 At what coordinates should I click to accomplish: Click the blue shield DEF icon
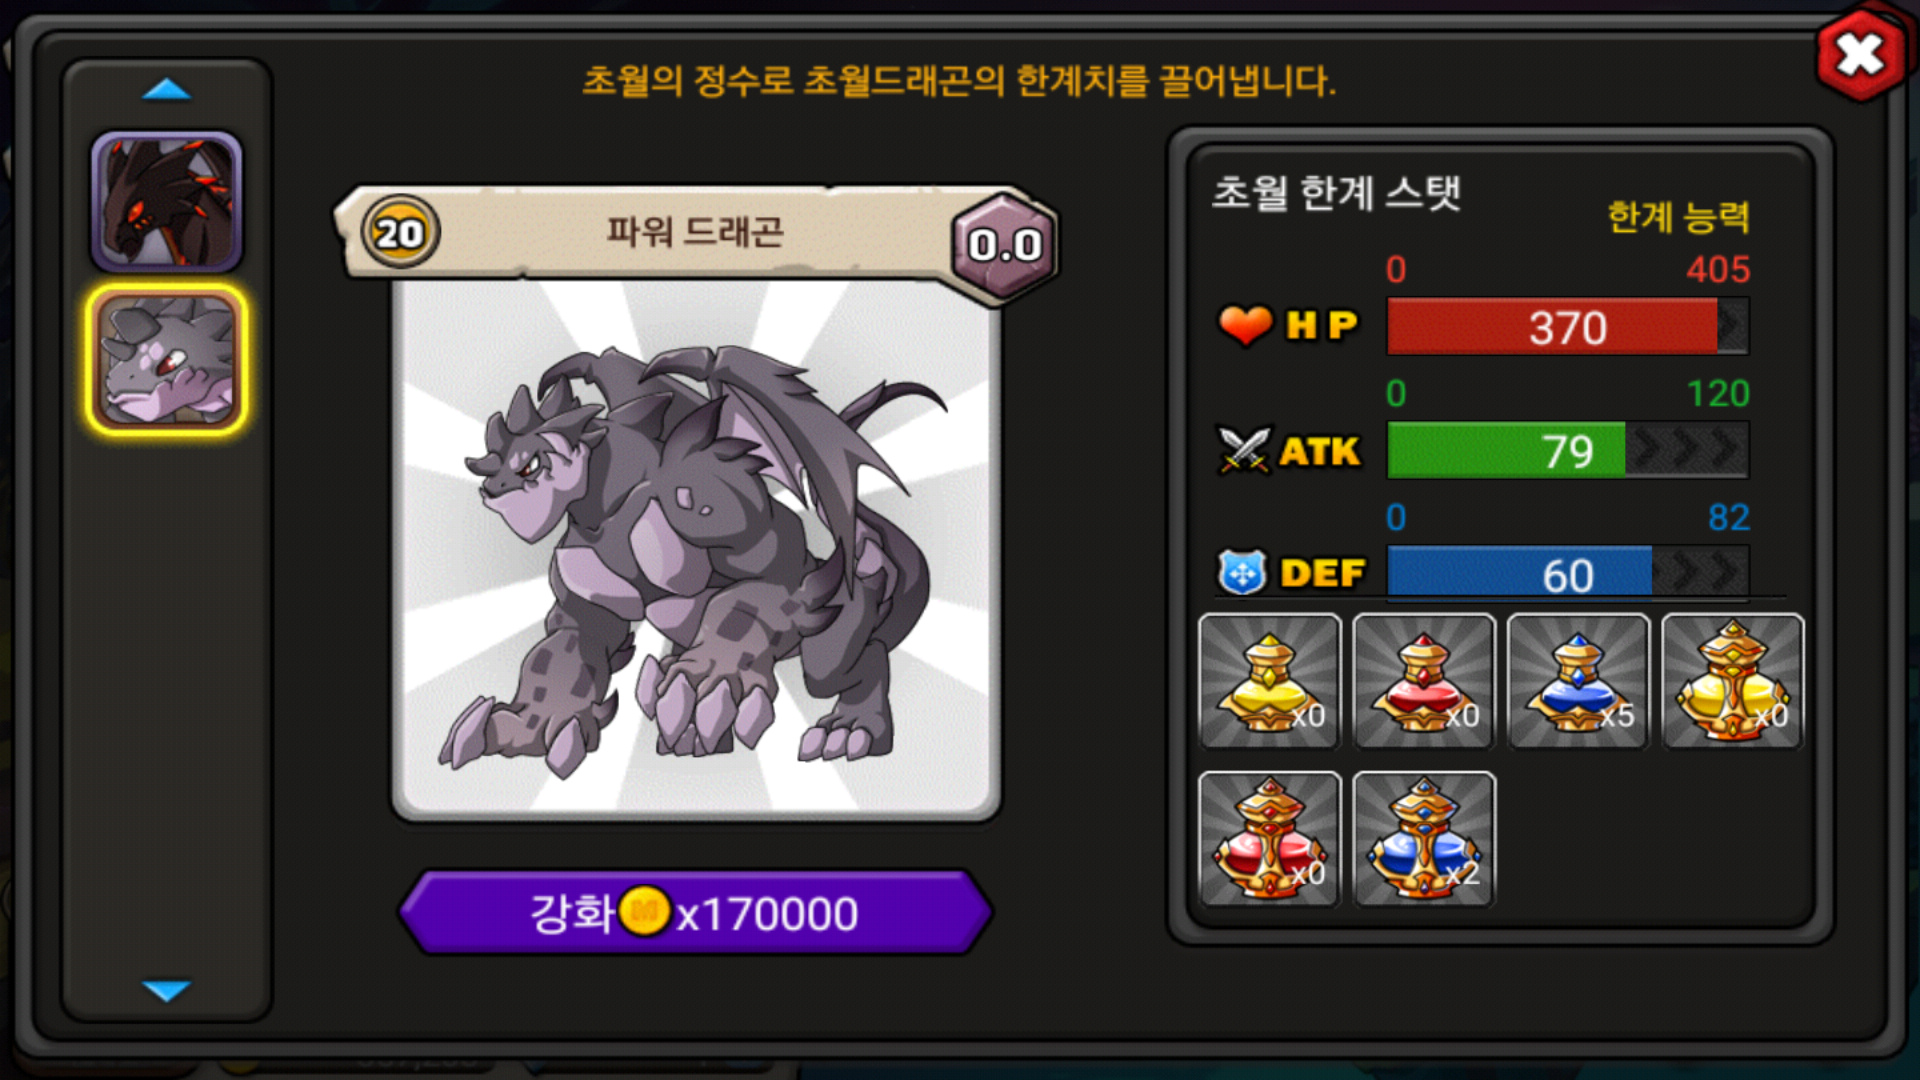click(x=1242, y=573)
